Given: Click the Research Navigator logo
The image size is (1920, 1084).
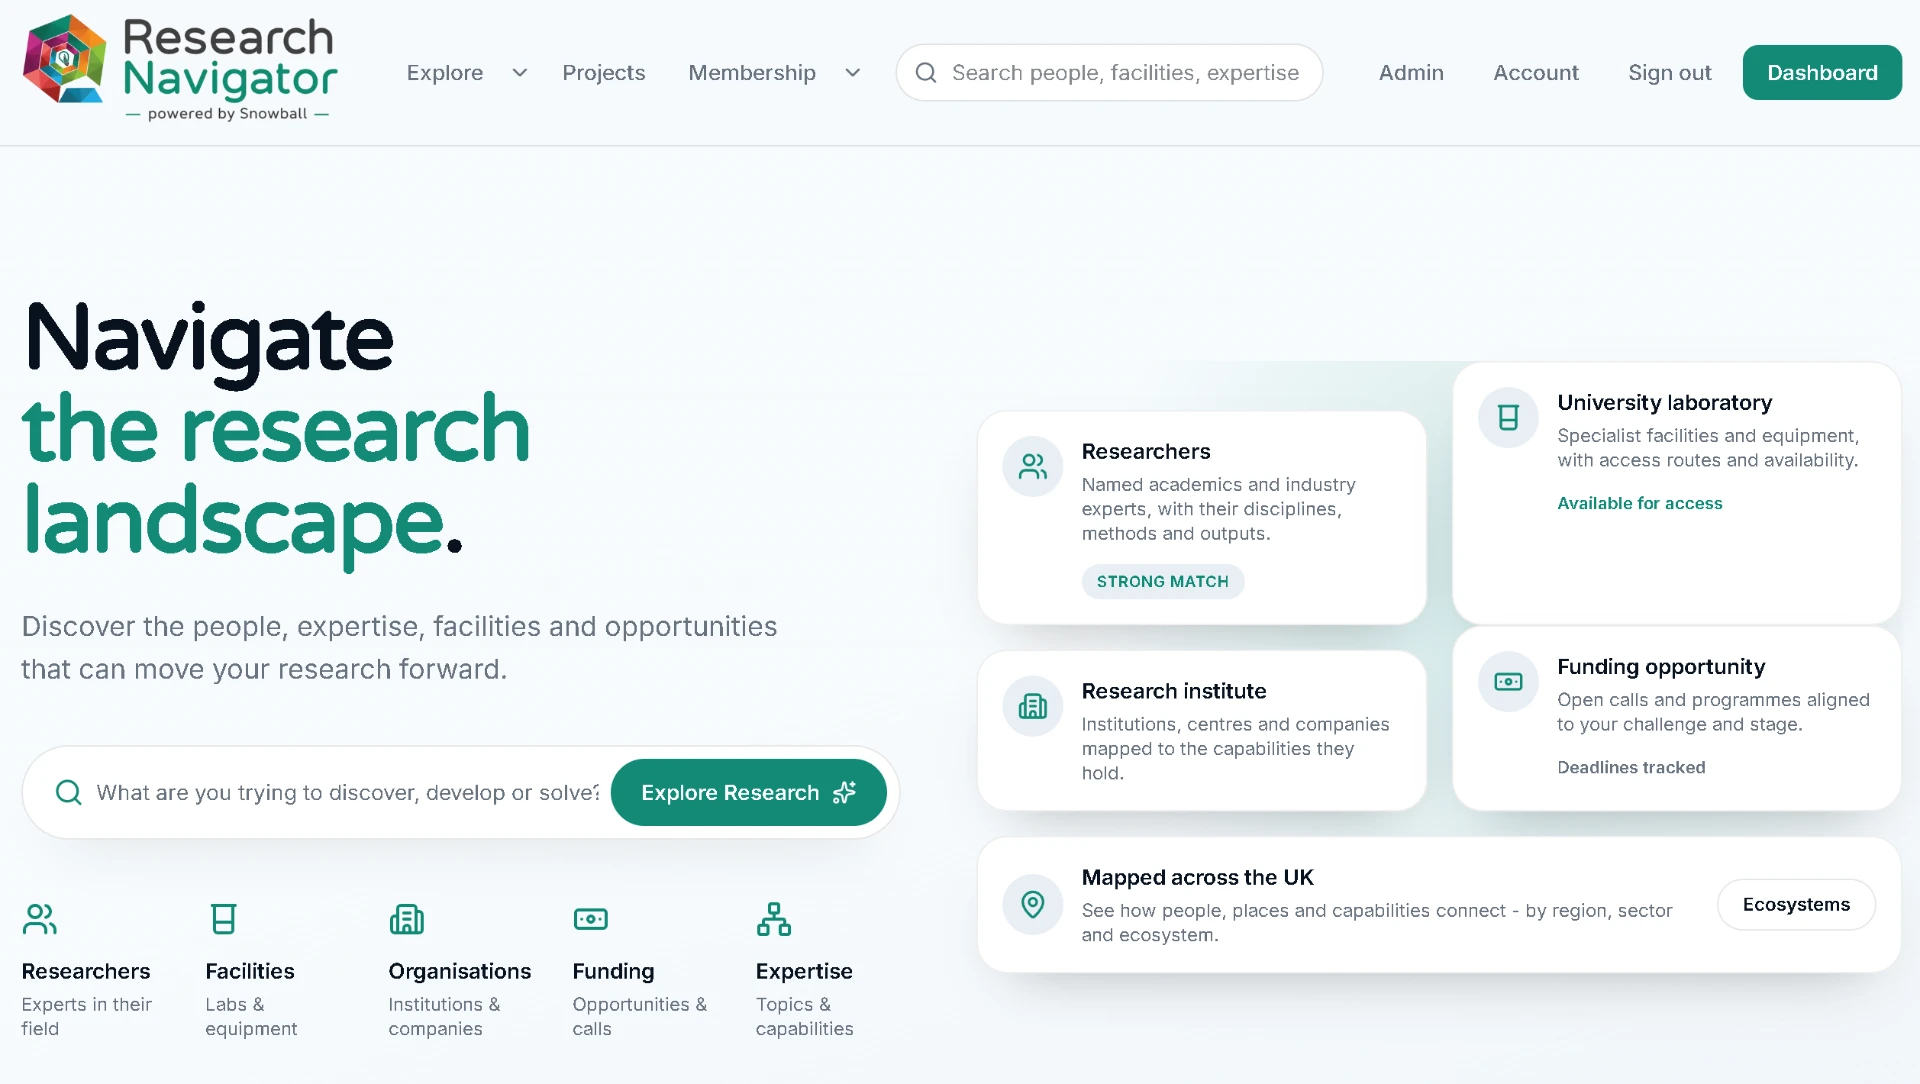Looking at the screenshot, I should 180,71.
